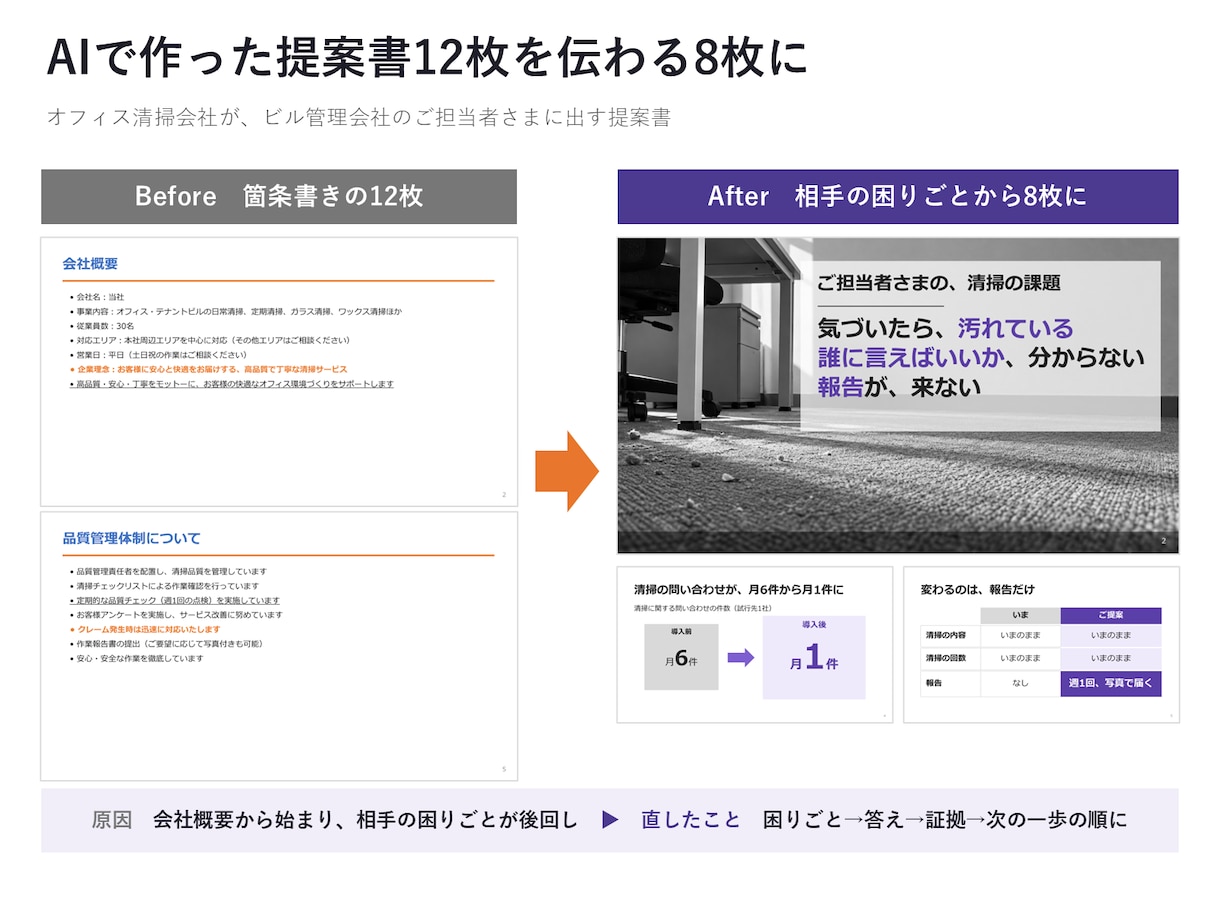
Task: Select the text '困りごと→答え→証拠→次の一歩の順に'
Action: pos(945,820)
